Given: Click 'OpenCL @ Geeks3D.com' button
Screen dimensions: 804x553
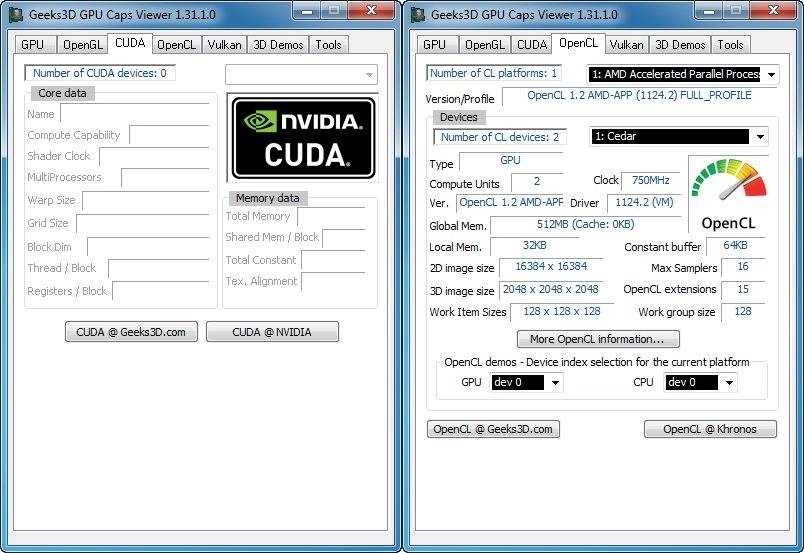Looking at the screenshot, I should 493,429.
